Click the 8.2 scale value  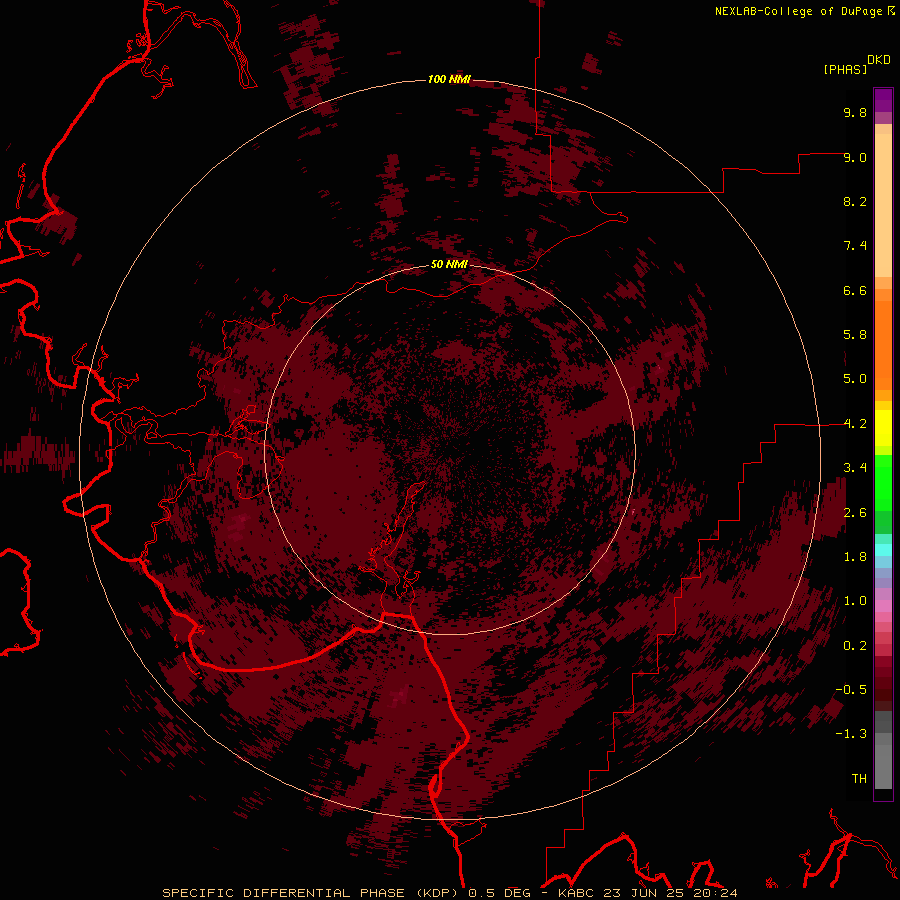coord(855,201)
